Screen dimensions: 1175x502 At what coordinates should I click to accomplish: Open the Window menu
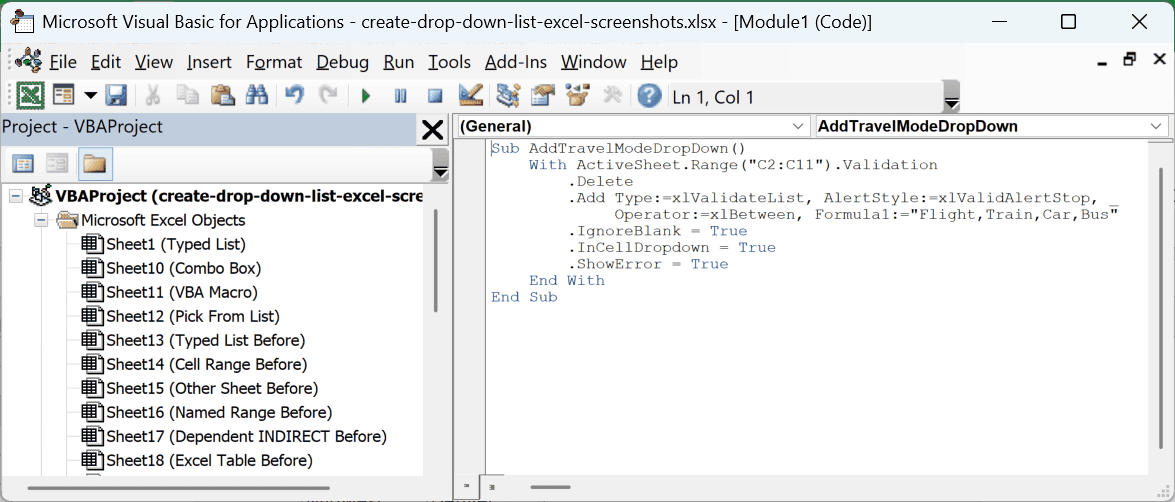(x=593, y=61)
